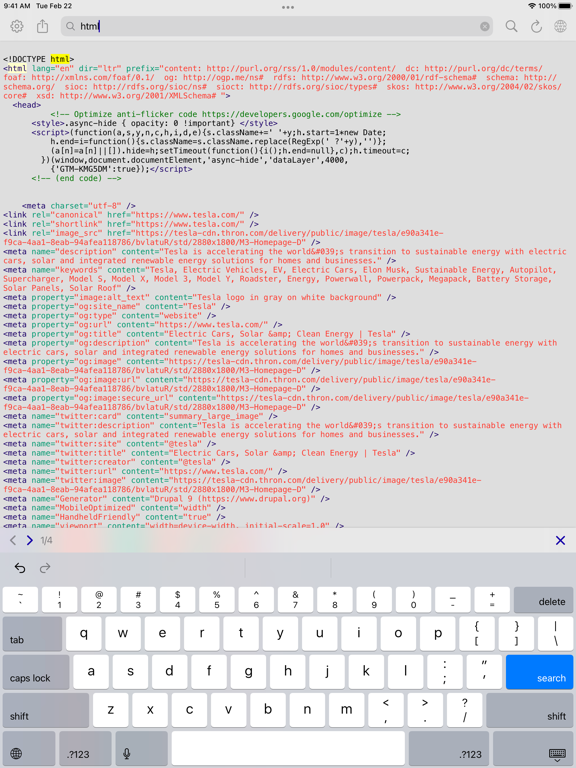Tap the number 5 key
The image size is (576, 768).
pyautogui.click(x=216, y=600)
